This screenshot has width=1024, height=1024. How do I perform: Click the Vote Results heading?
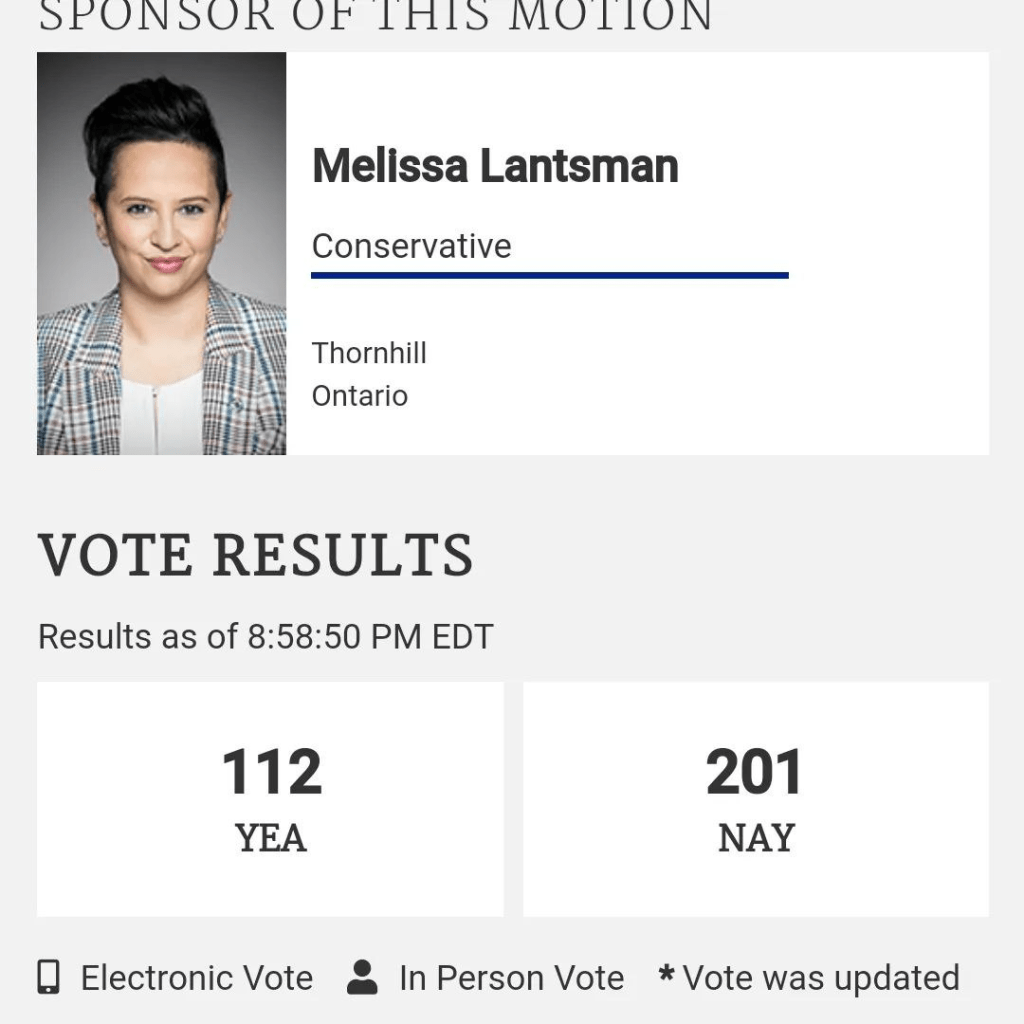(255, 555)
